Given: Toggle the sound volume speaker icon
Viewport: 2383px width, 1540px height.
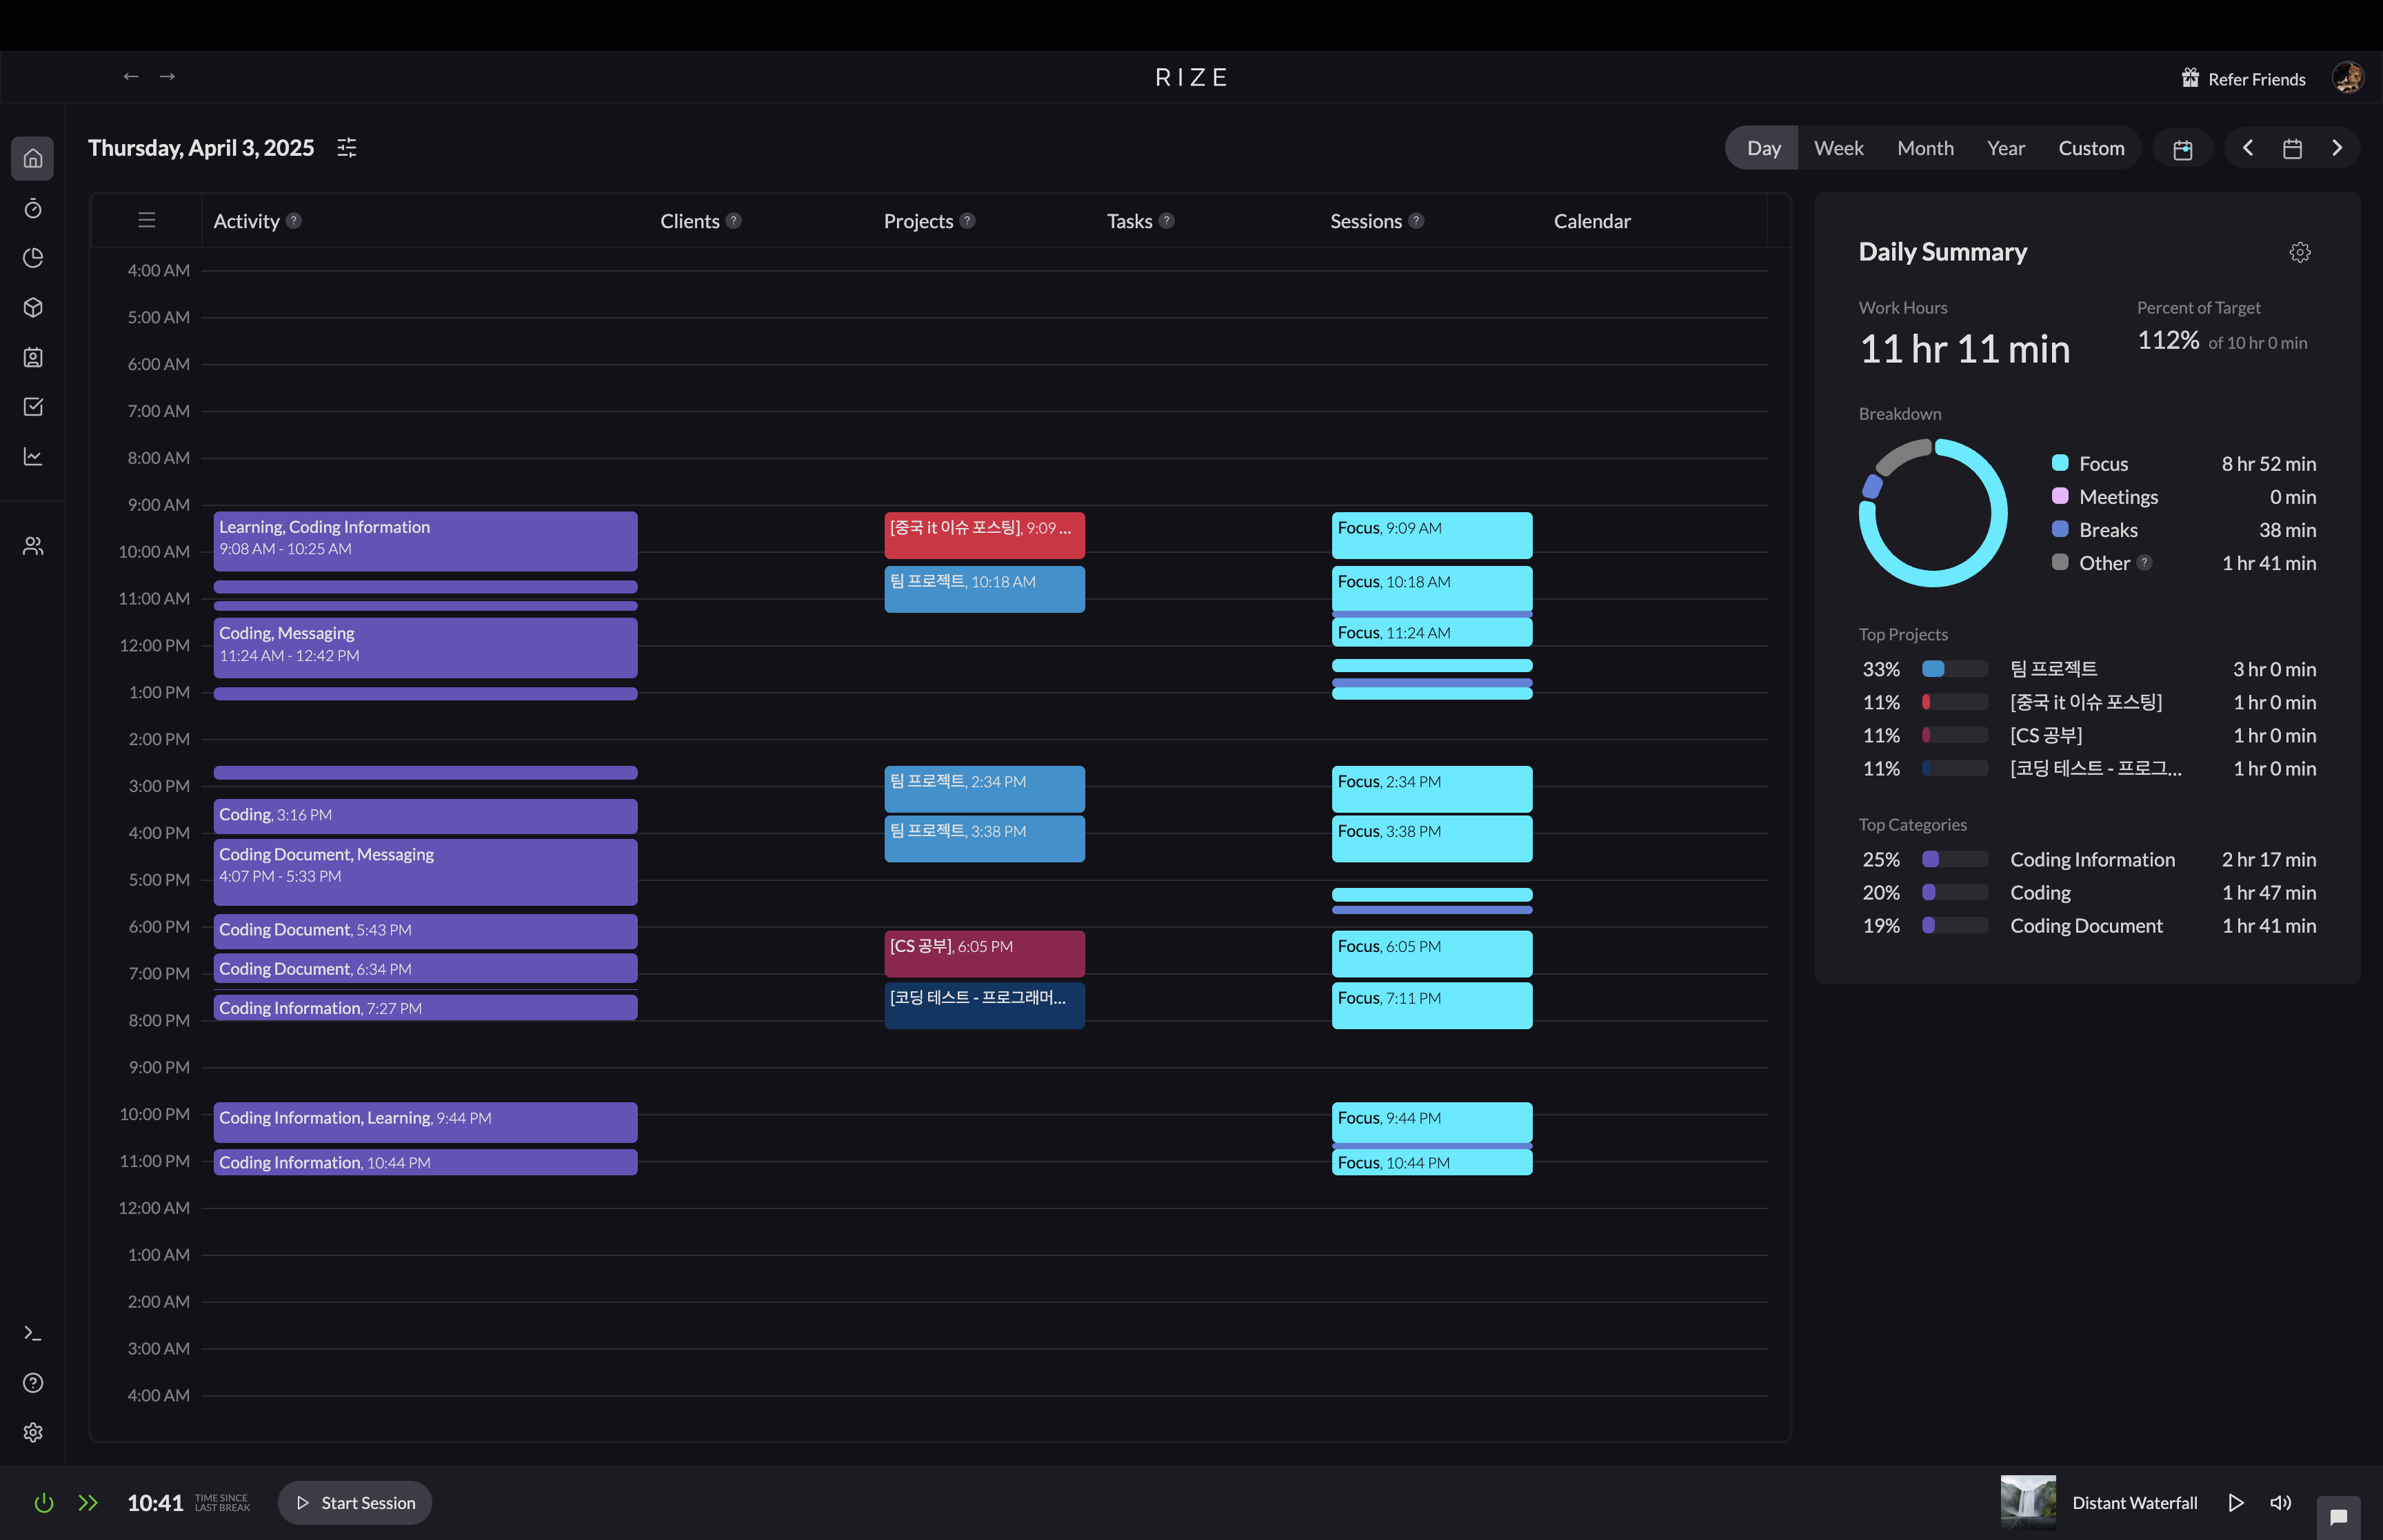Looking at the screenshot, I should coord(2280,1502).
